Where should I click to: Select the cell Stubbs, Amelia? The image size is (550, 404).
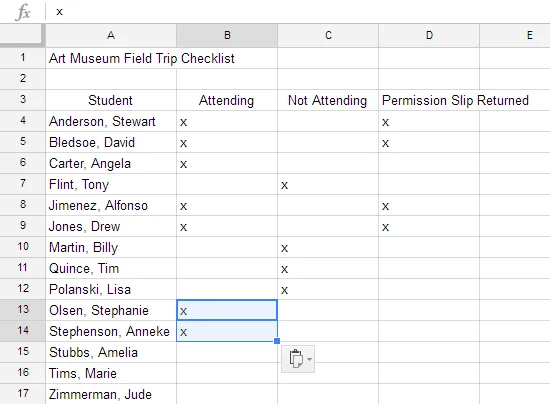click(111, 352)
